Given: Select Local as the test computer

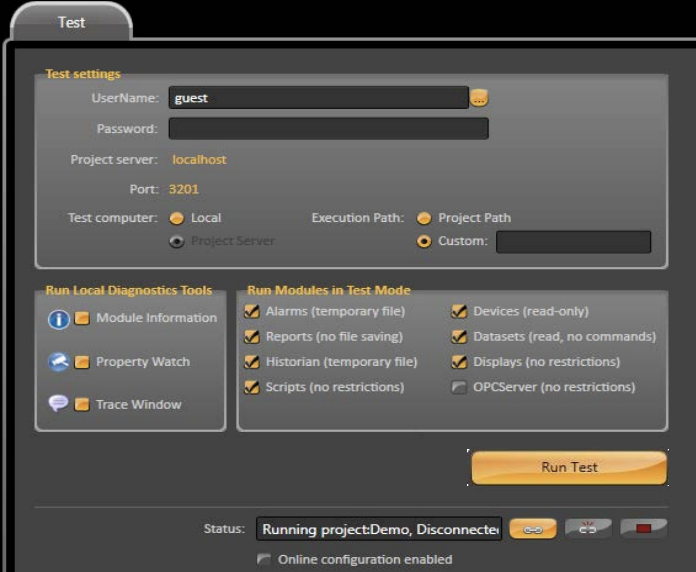Looking at the screenshot, I should [177, 218].
